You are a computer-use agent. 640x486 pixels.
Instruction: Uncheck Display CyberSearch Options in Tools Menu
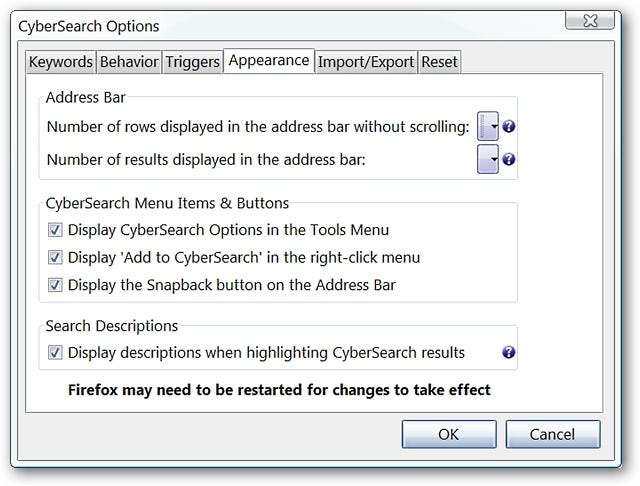point(56,230)
